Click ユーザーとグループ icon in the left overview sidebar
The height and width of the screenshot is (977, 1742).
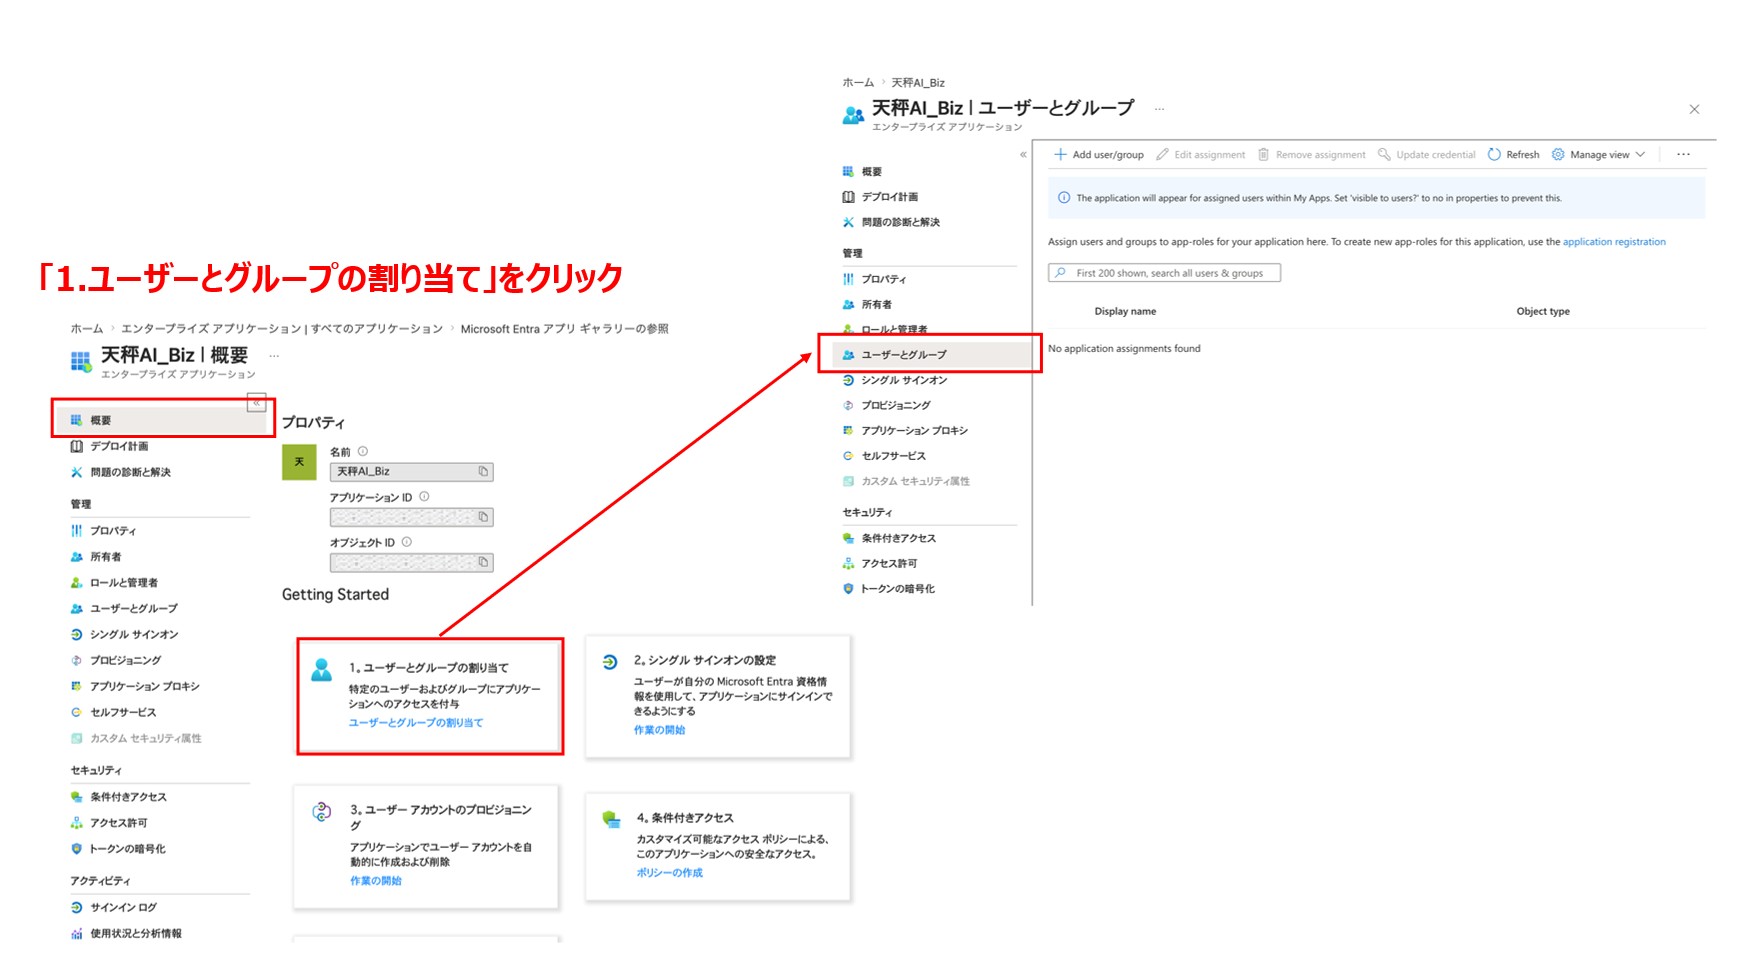(77, 609)
